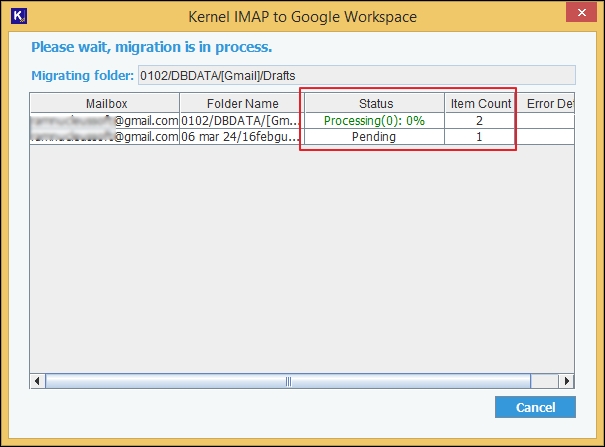Image resolution: width=605 pixels, height=447 pixels.
Task: Click the 'Please wait, migration is in process' heading
Action: coord(152,47)
